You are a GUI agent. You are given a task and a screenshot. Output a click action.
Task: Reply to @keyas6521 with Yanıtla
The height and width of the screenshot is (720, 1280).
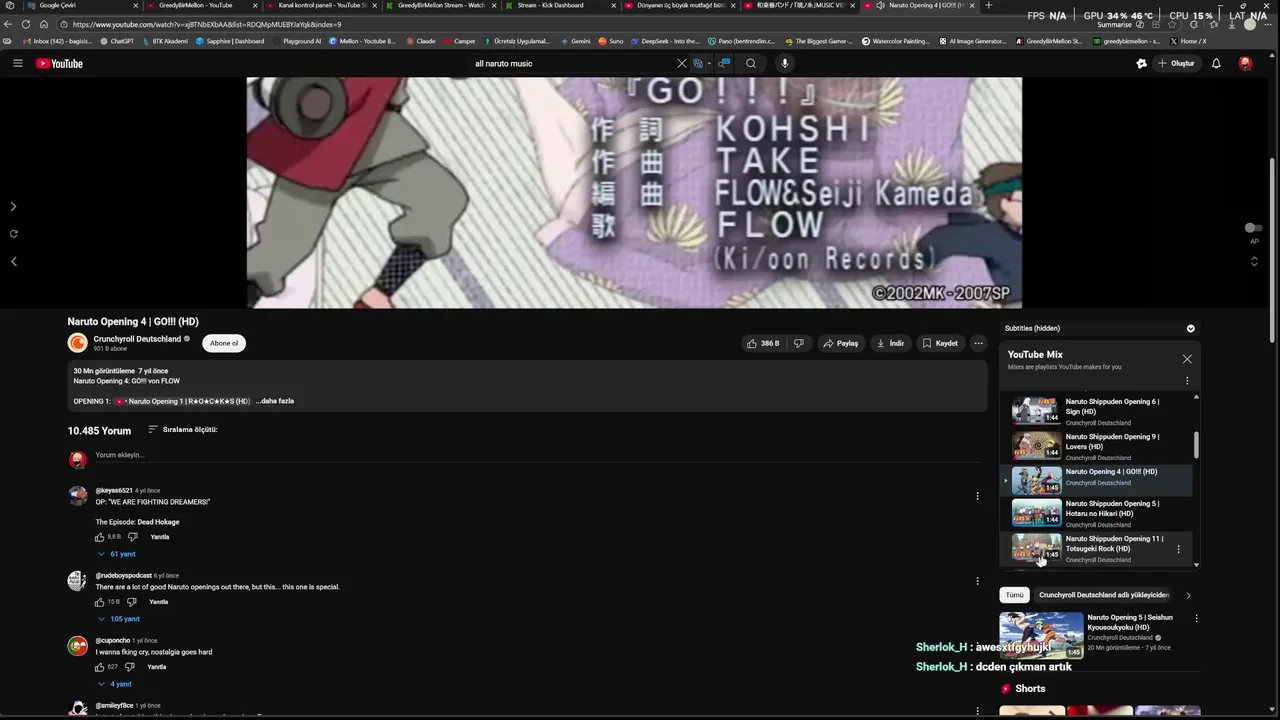(160, 537)
